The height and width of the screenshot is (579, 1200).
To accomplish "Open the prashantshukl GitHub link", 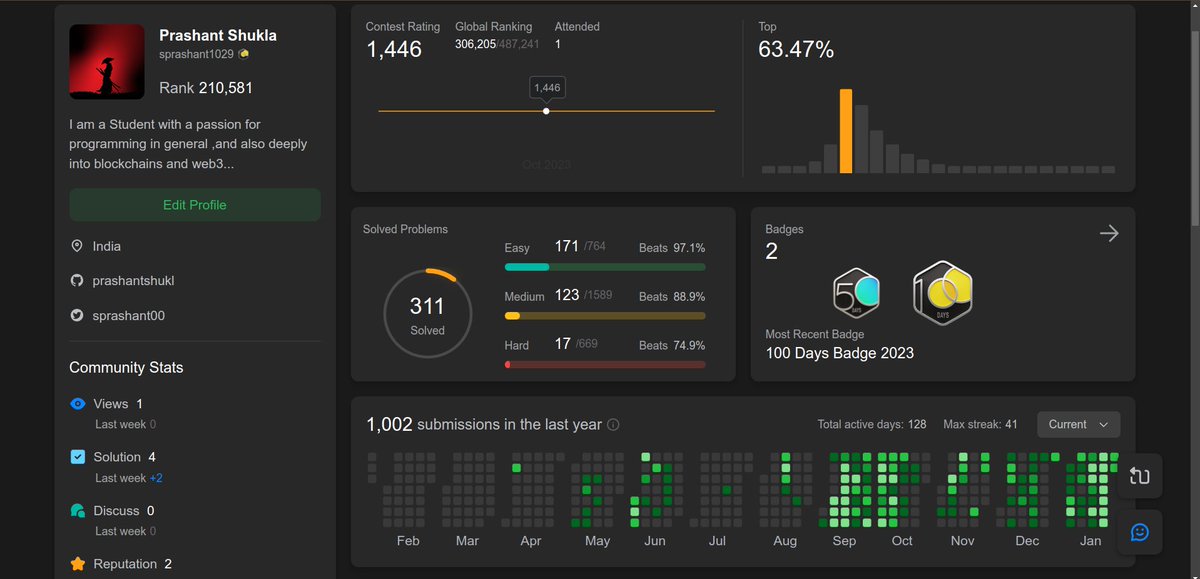I will (133, 281).
